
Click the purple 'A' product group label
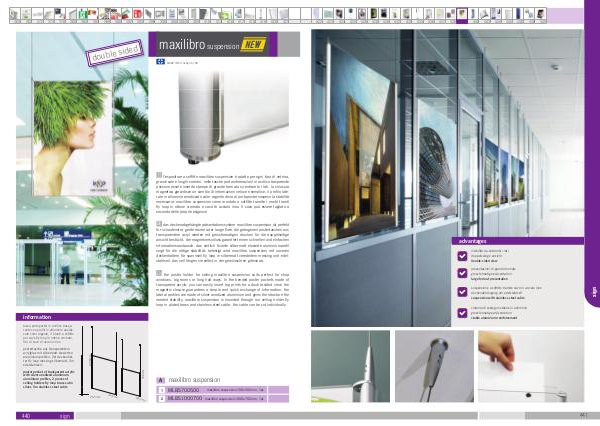tap(161, 380)
